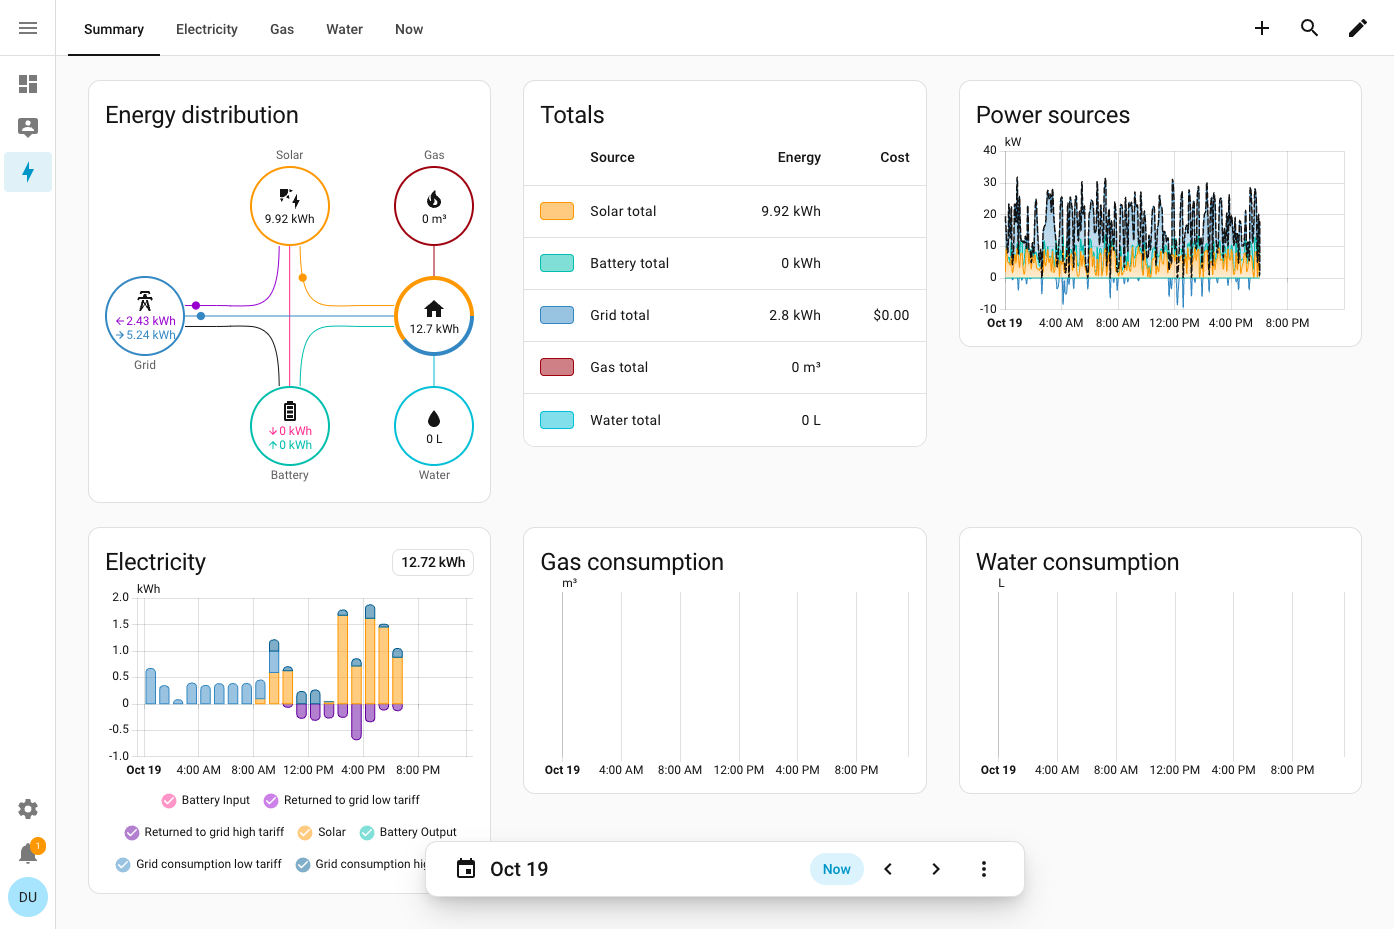
Task: Click the 'Battery total' row label
Action: 629,263
